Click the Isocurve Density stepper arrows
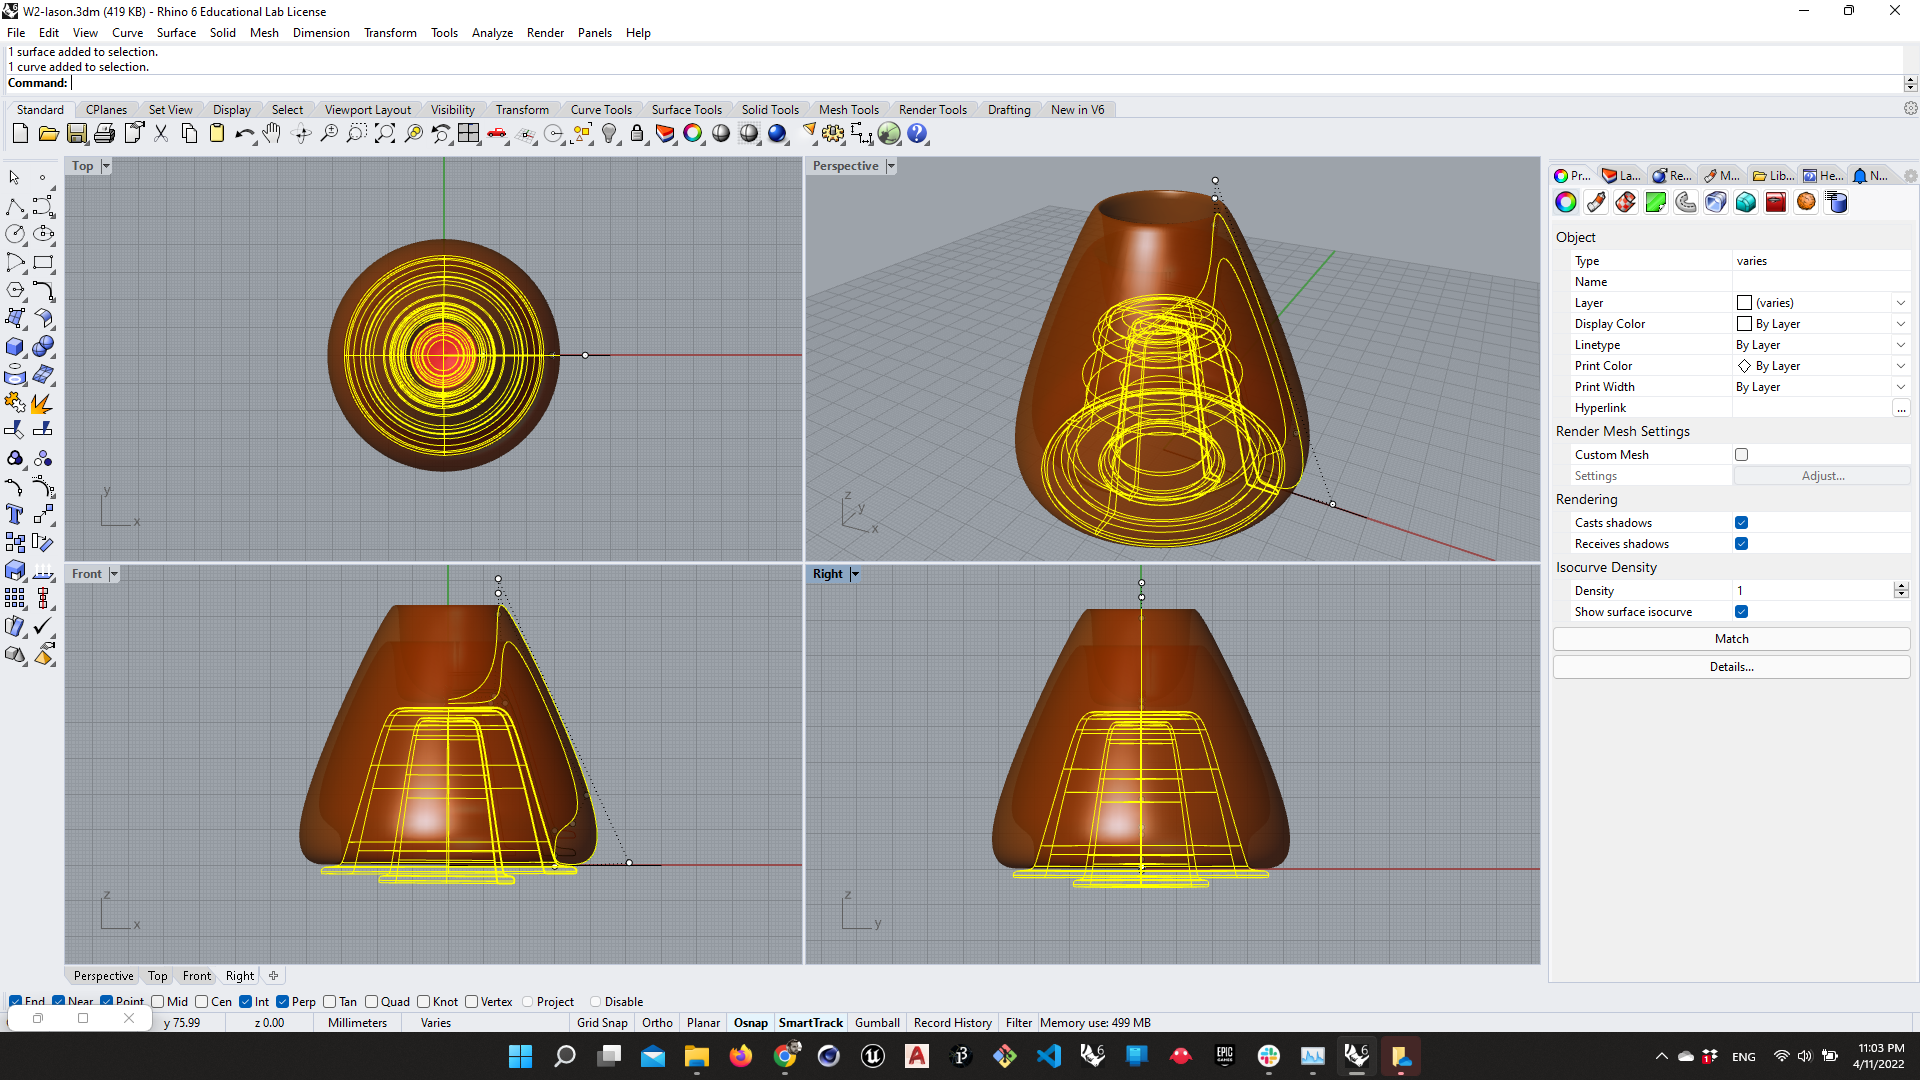The image size is (1920, 1080). tap(1901, 591)
